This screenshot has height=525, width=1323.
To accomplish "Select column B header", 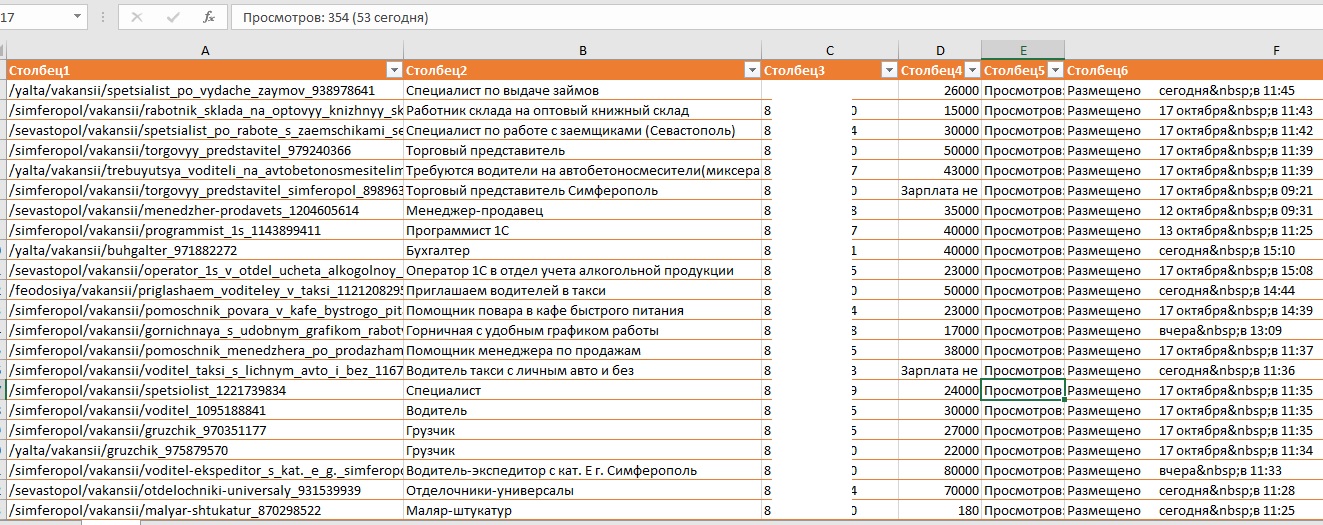I will [582, 50].
